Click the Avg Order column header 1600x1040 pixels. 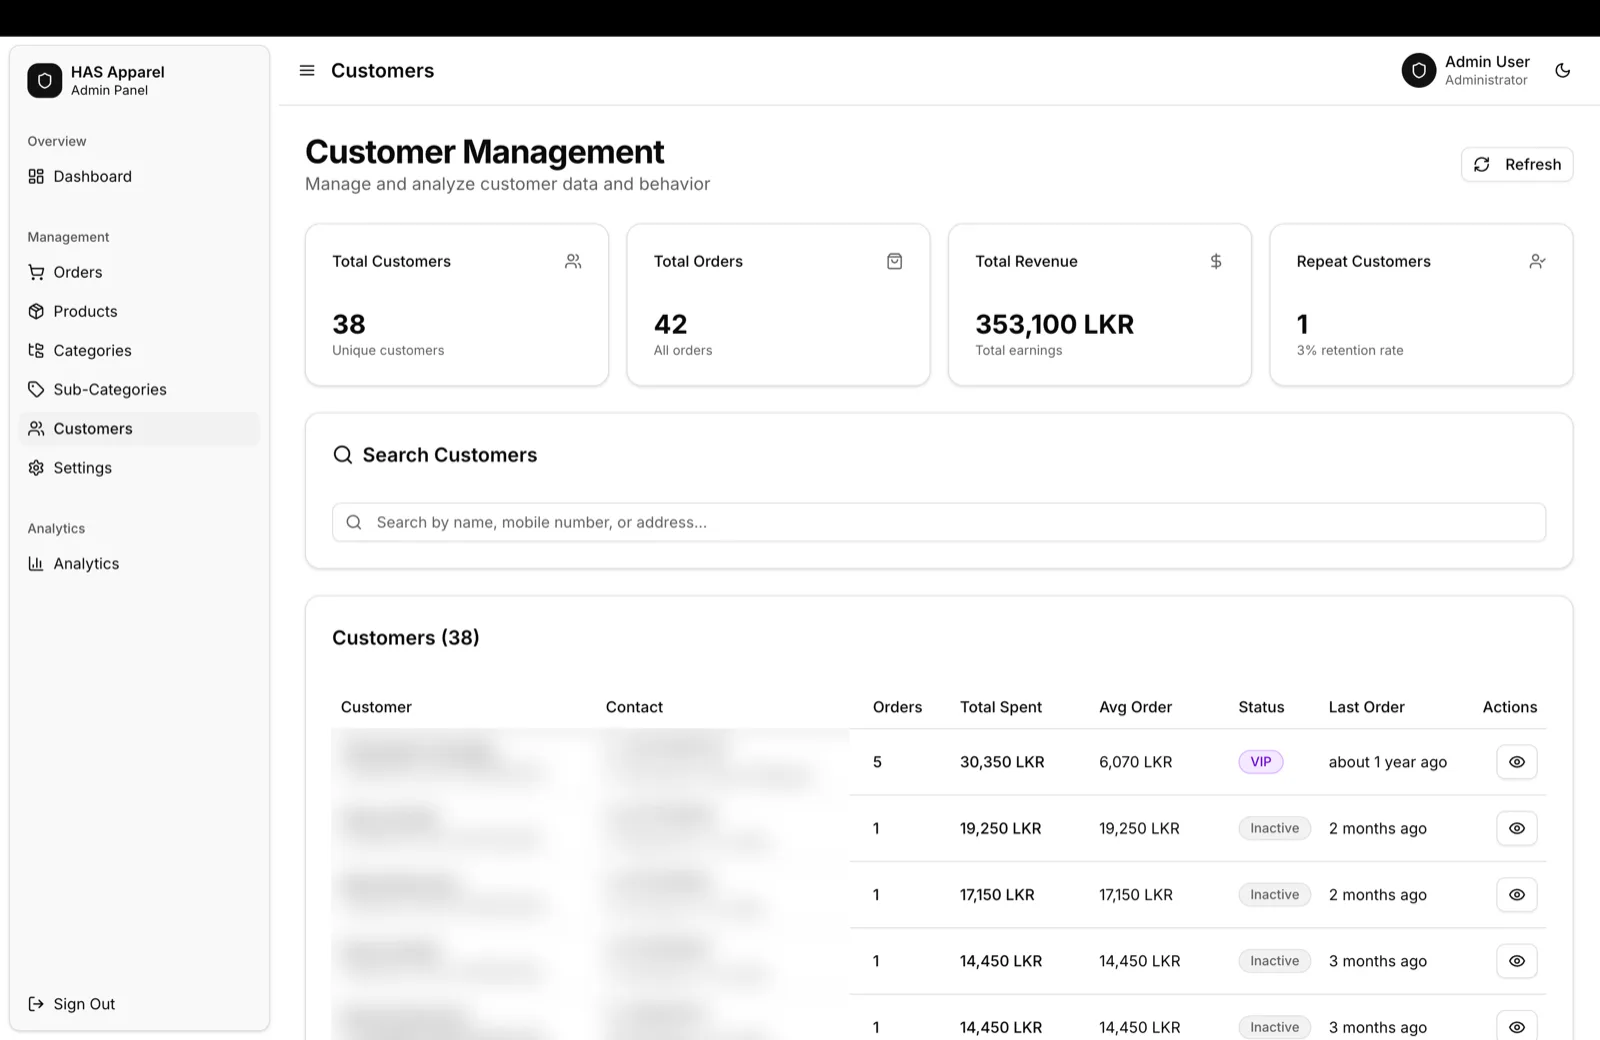click(1136, 707)
